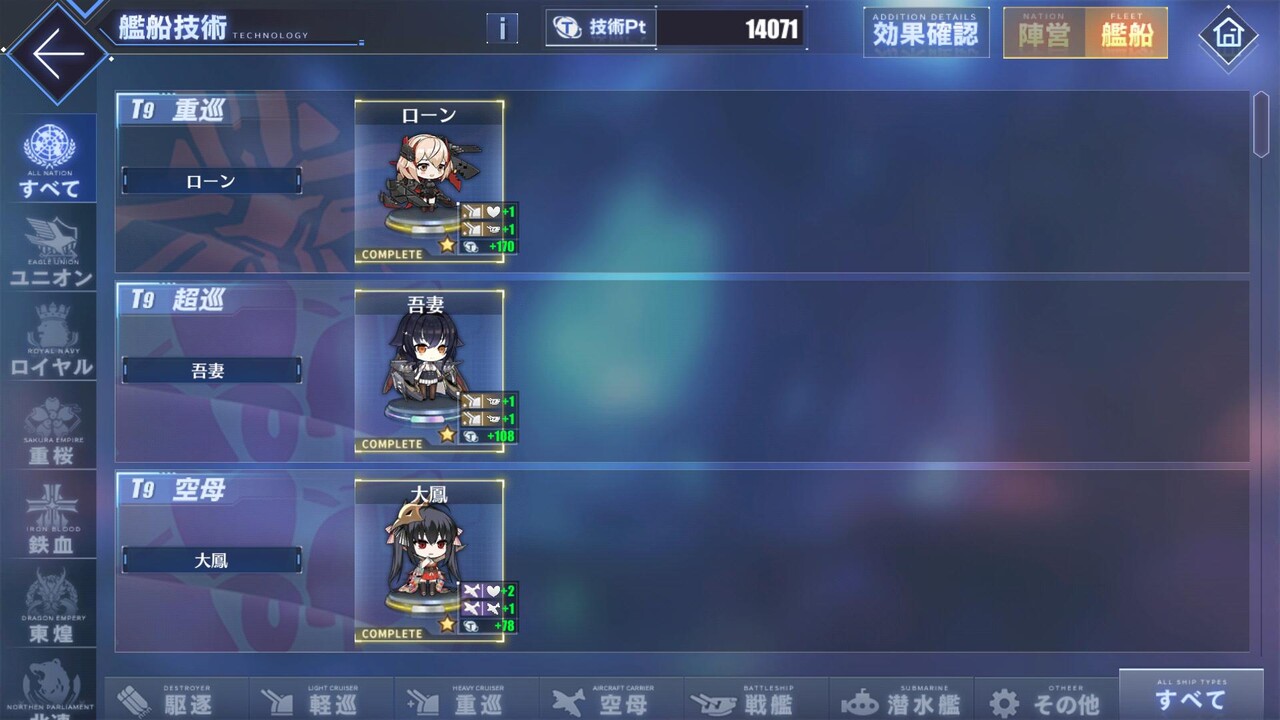
Task: Switch toggle to Fleet 艦船 view
Action: pos(1126,33)
